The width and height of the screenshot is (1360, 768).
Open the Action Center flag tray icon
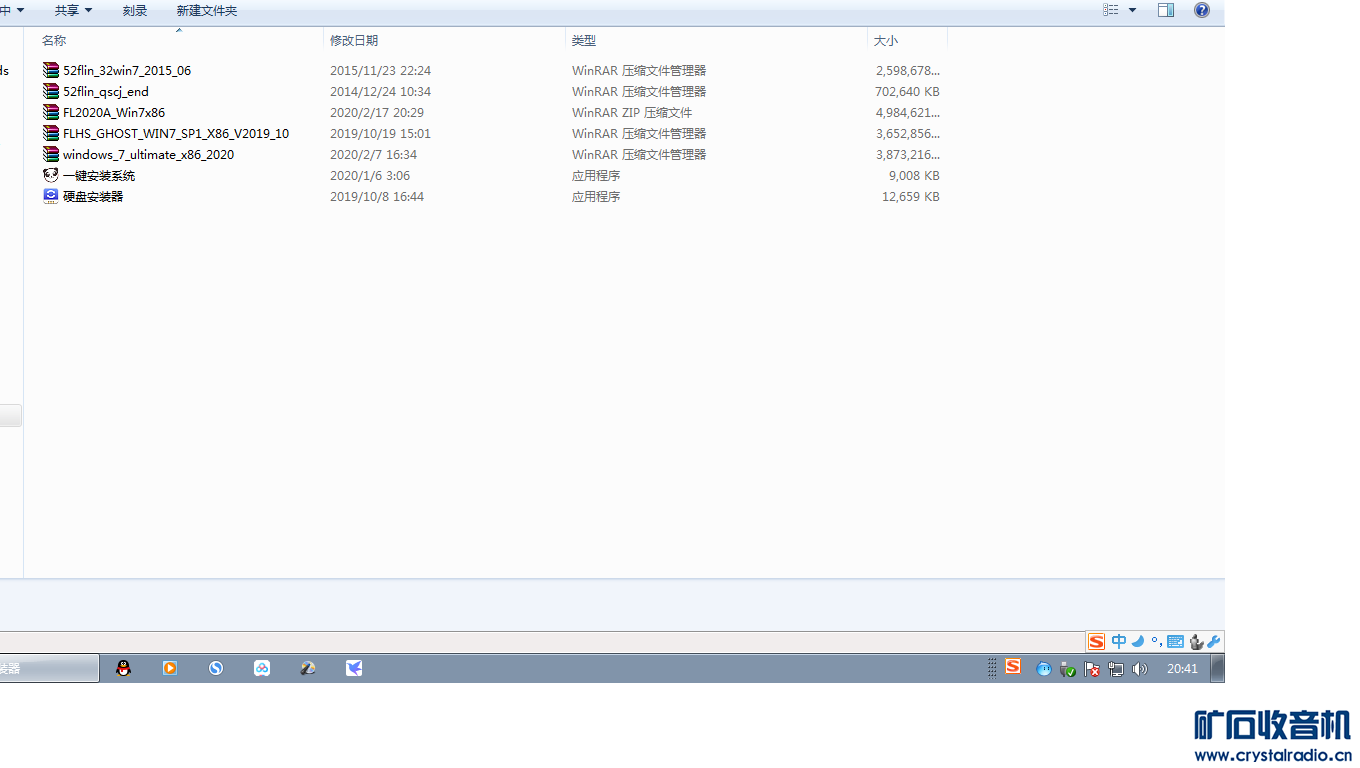1092,669
